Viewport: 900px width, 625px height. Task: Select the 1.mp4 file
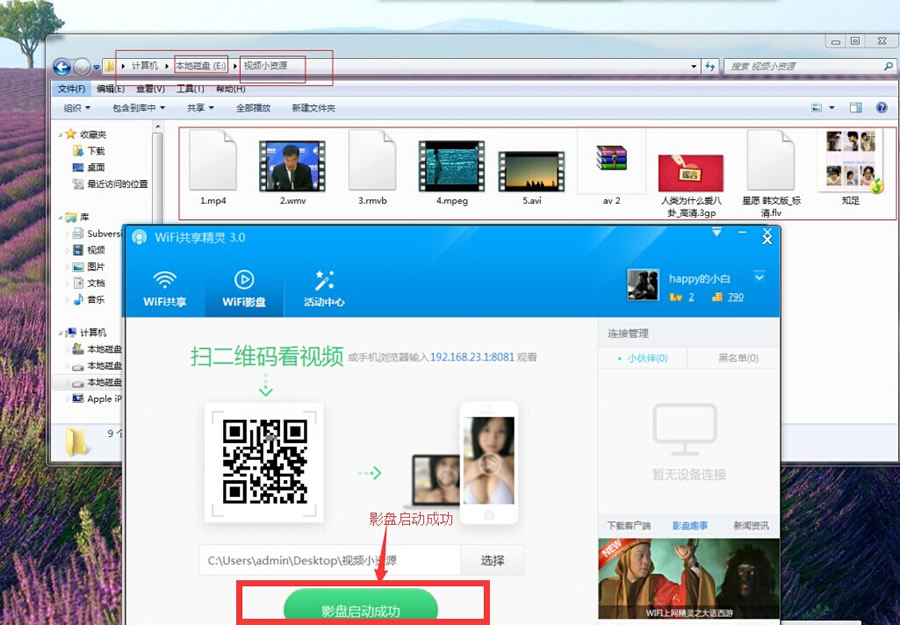tap(213, 168)
